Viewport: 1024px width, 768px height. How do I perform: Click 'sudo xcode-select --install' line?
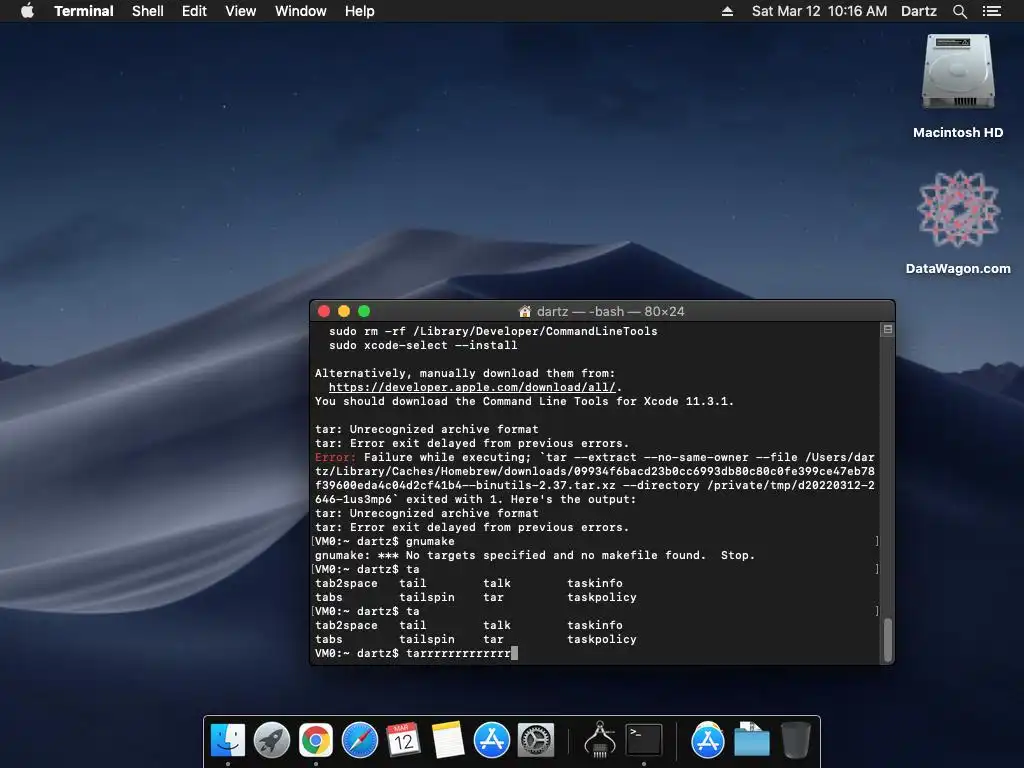[x=423, y=345]
